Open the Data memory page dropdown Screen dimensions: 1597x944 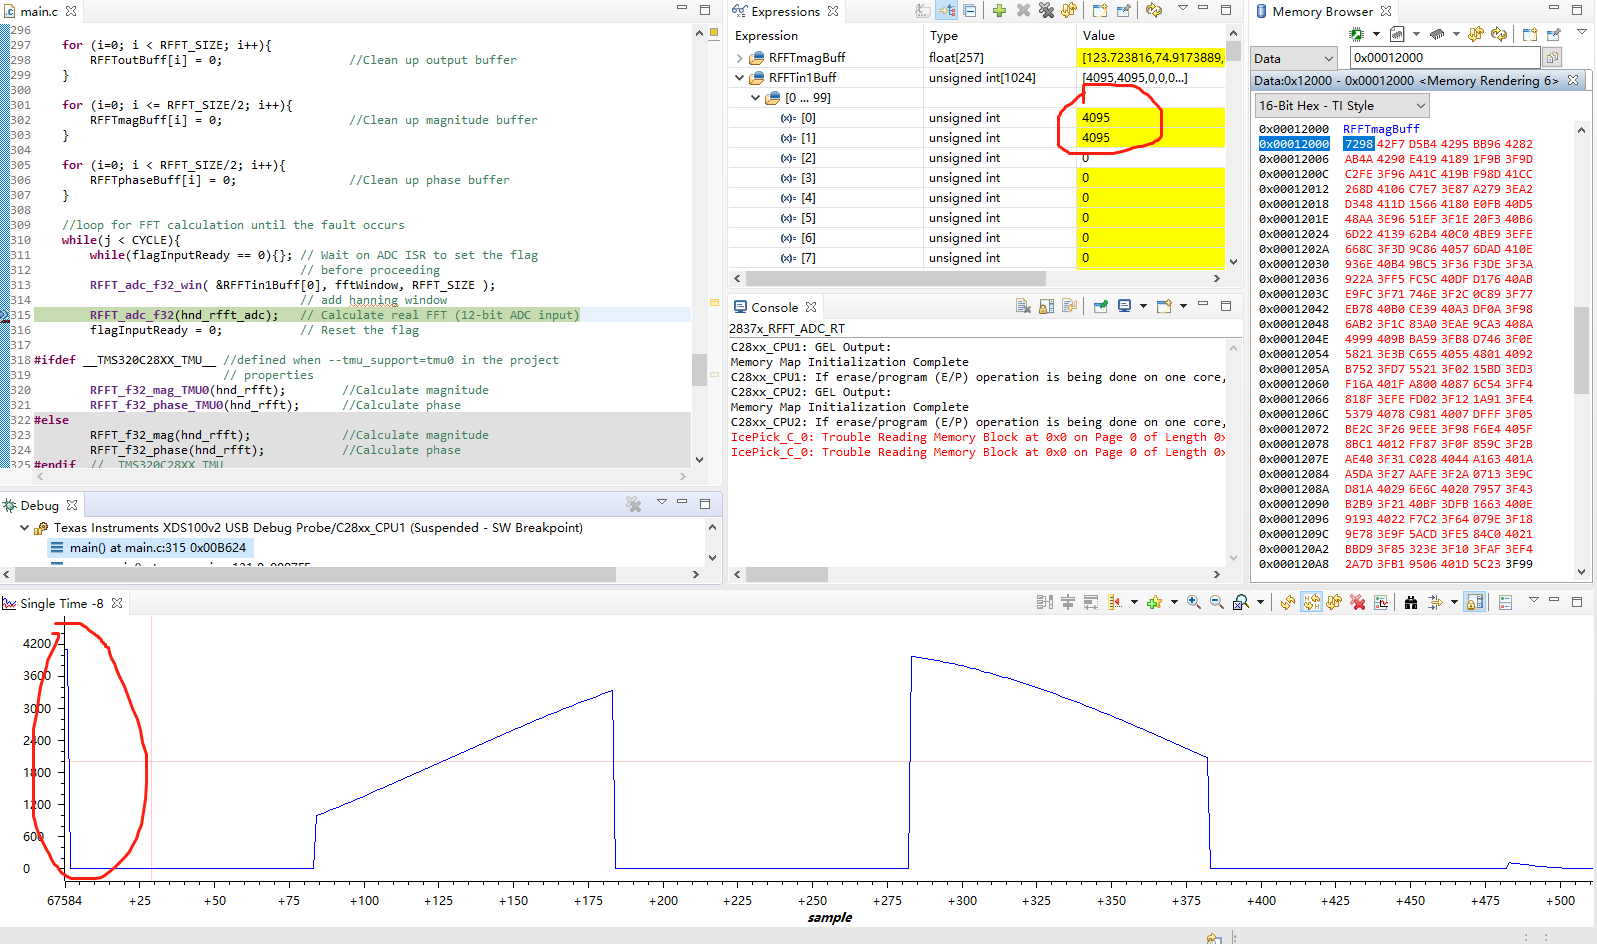[1295, 59]
